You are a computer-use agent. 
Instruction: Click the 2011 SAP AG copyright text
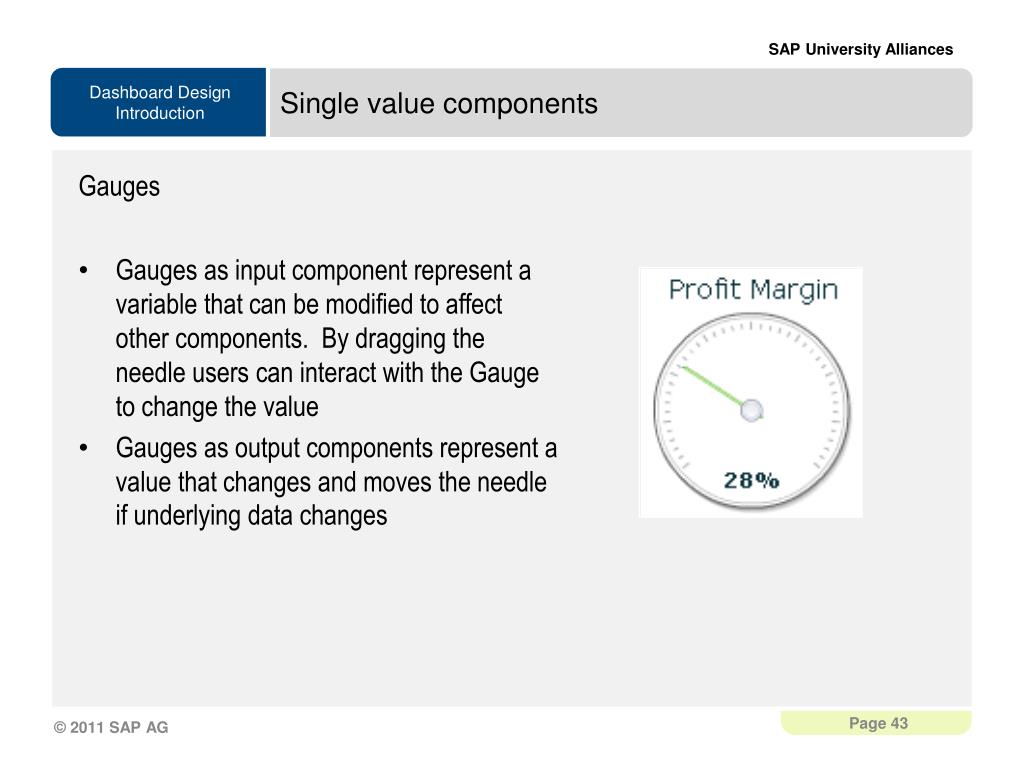[x=111, y=728]
